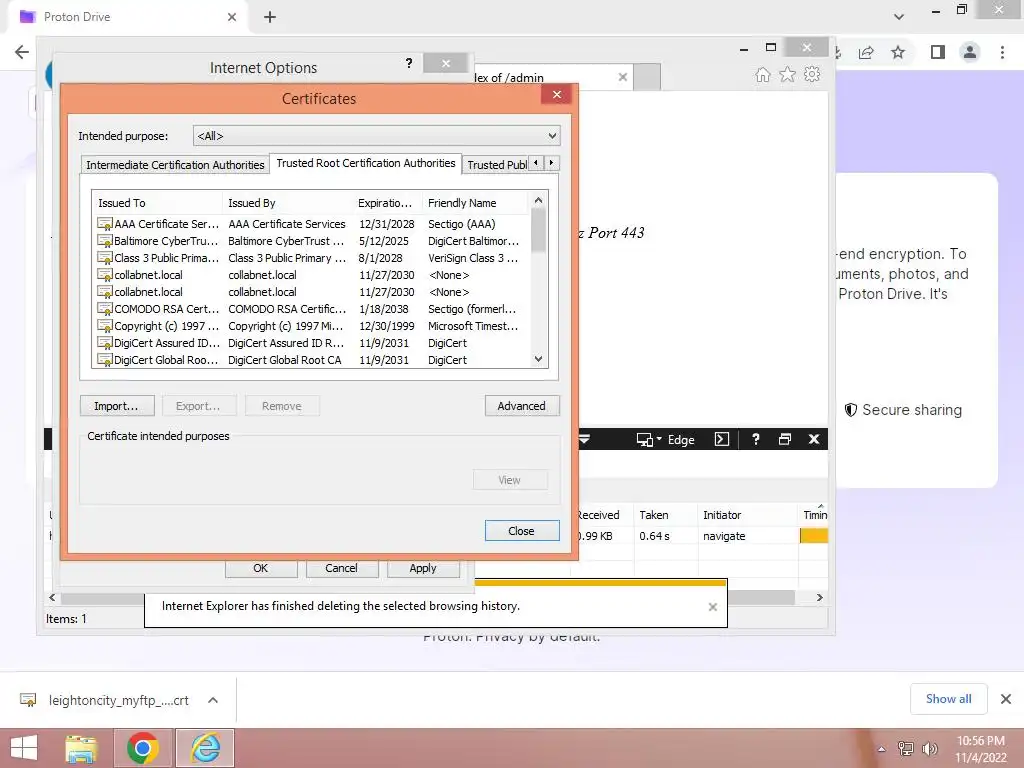Open Internet Explorer Home icon
This screenshot has width=1024, height=768.
(x=763, y=74)
